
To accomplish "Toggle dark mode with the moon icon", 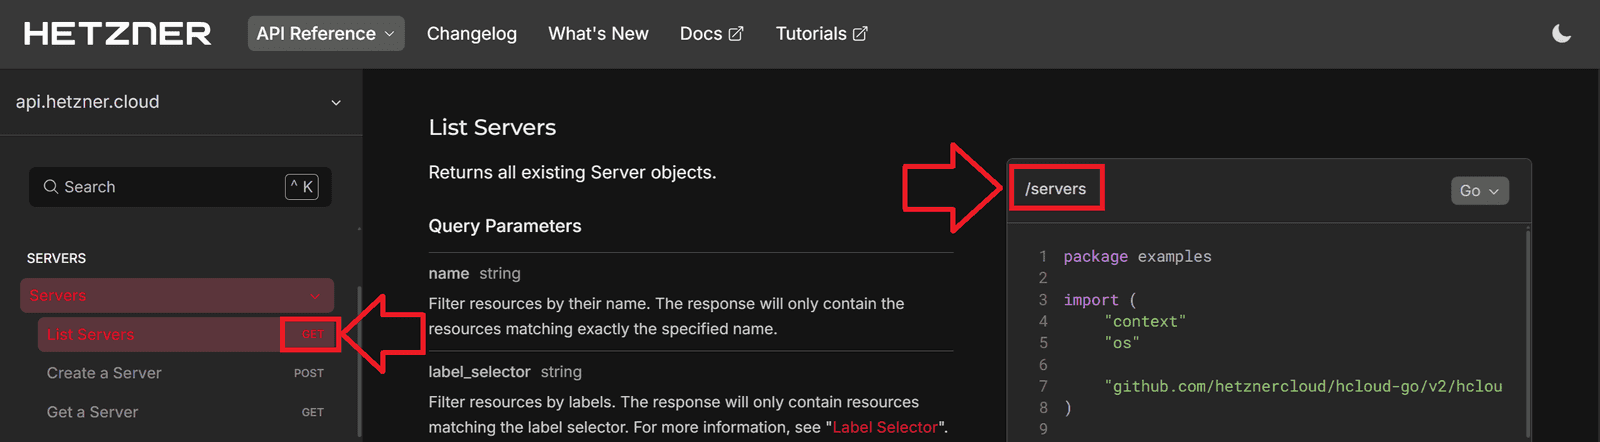I will point(1561,34).
